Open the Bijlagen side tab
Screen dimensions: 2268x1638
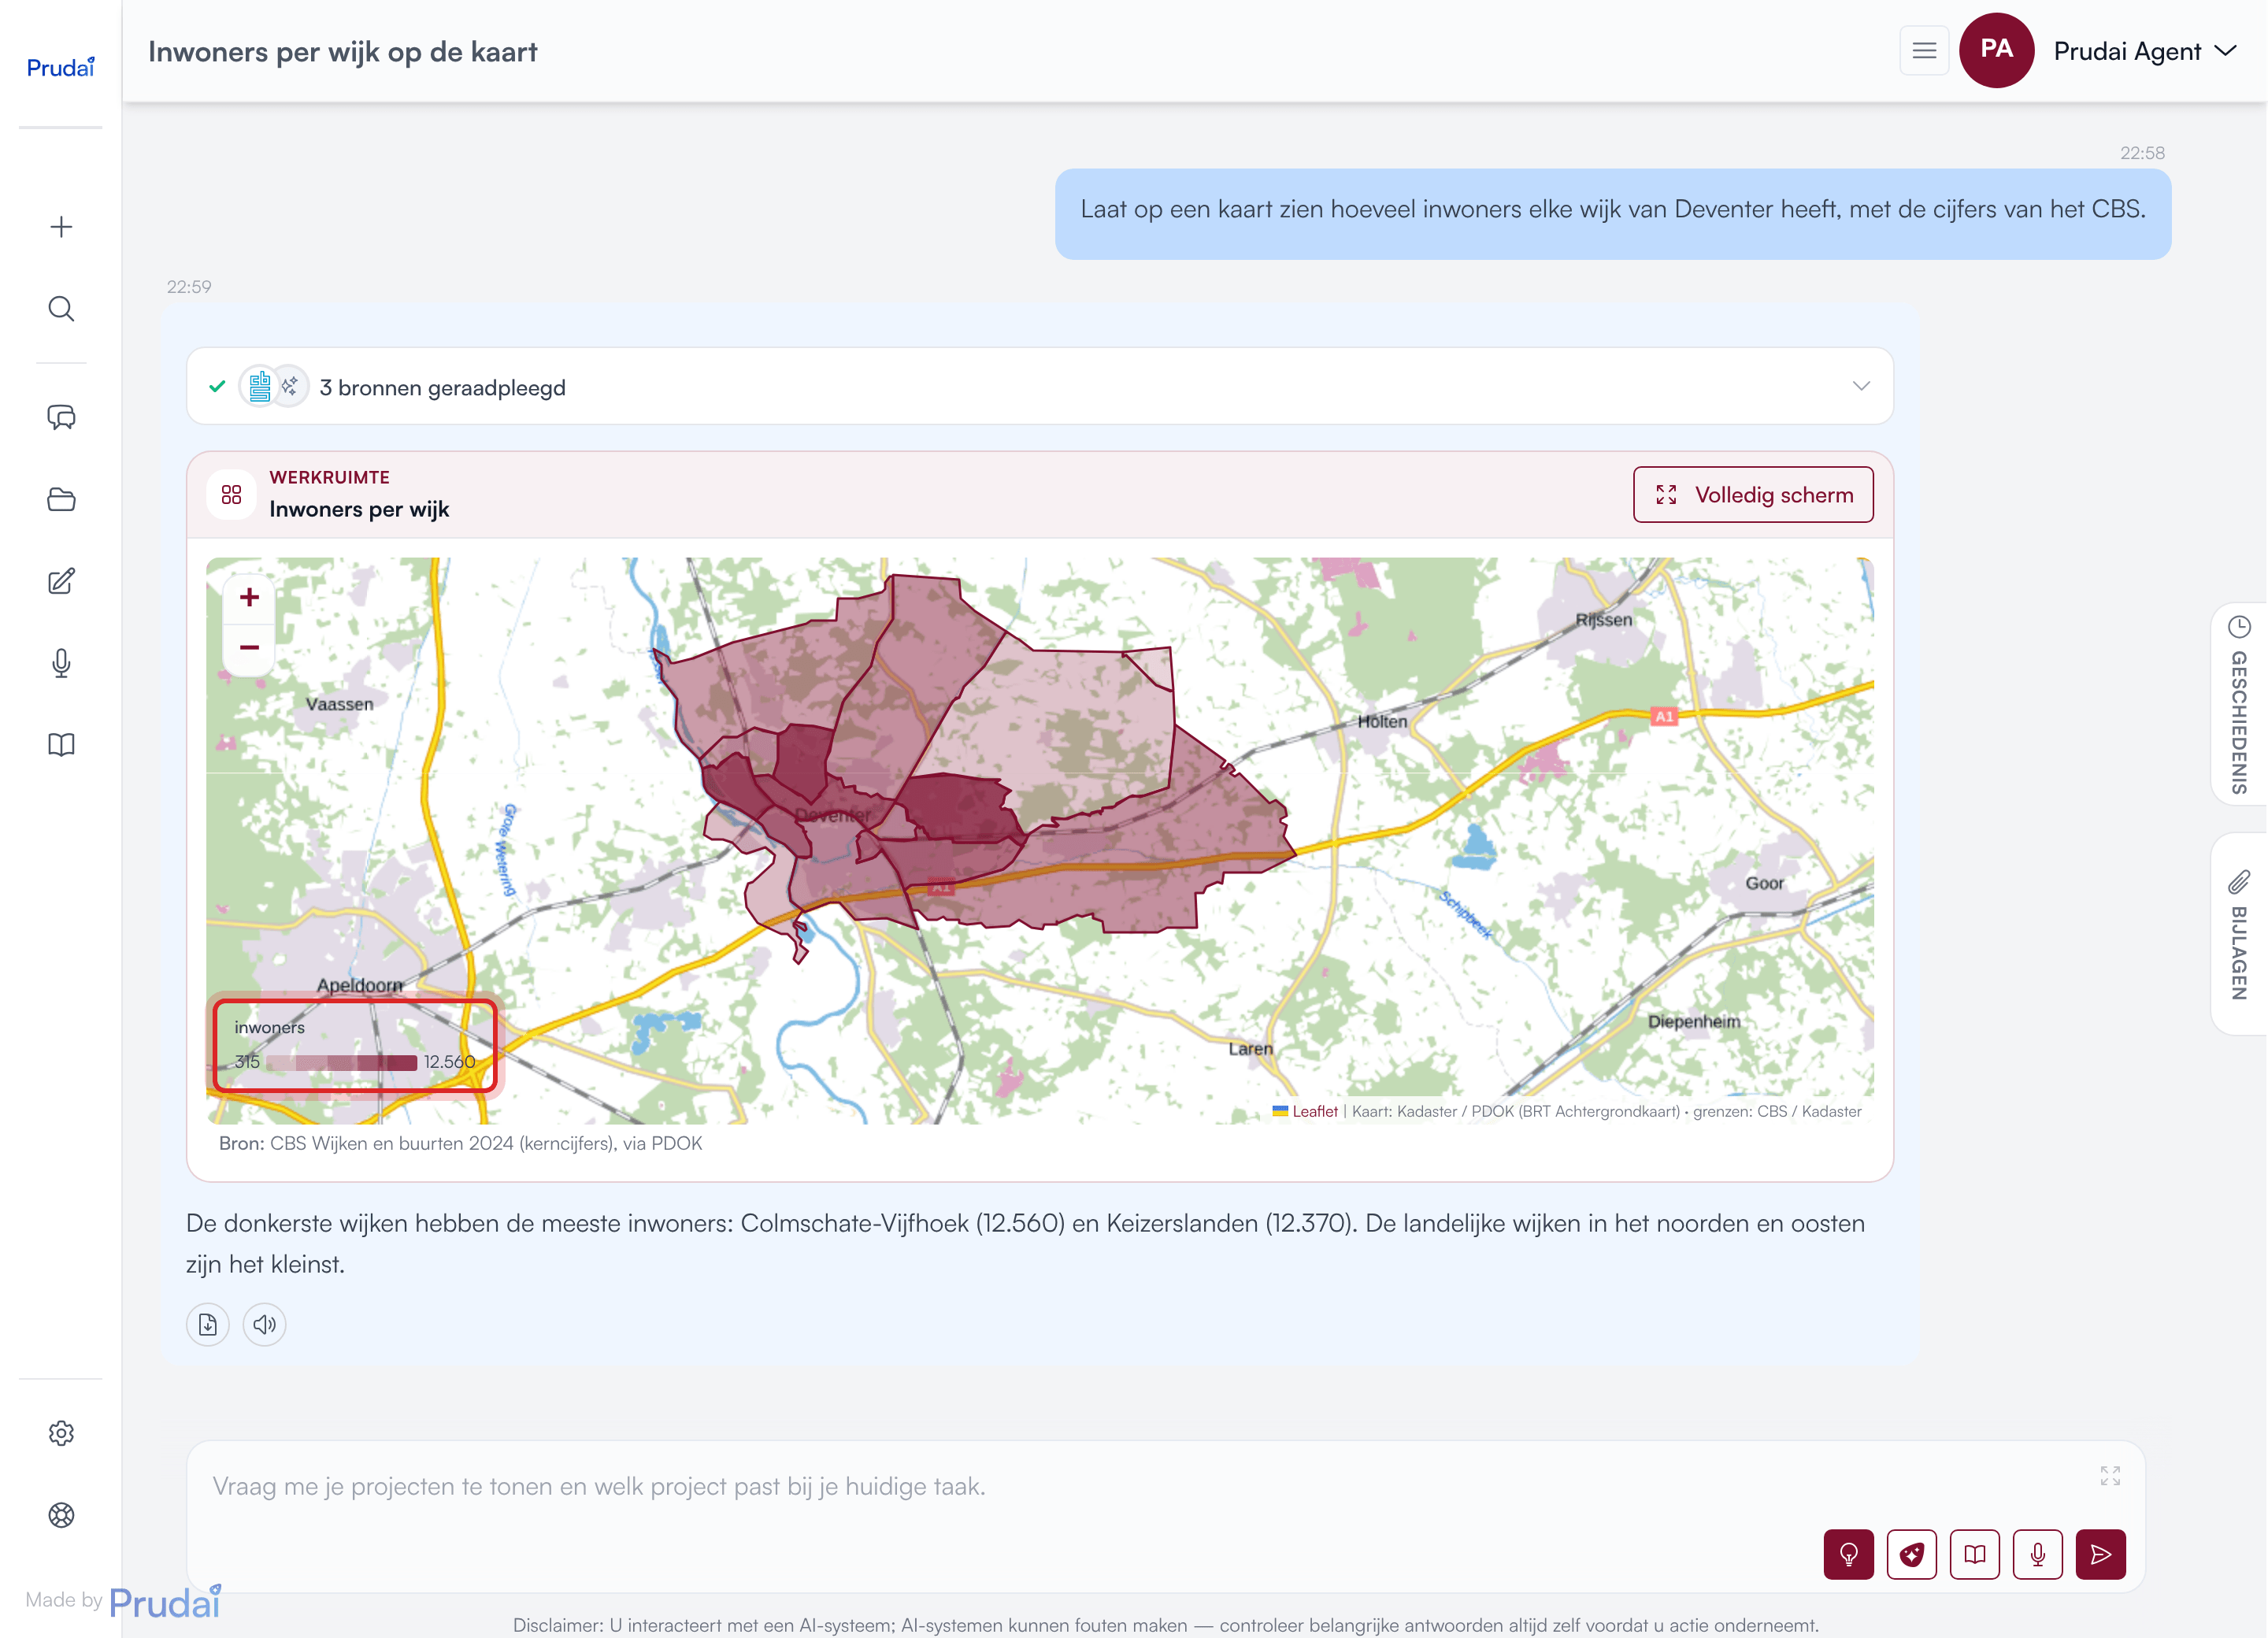2239,934
